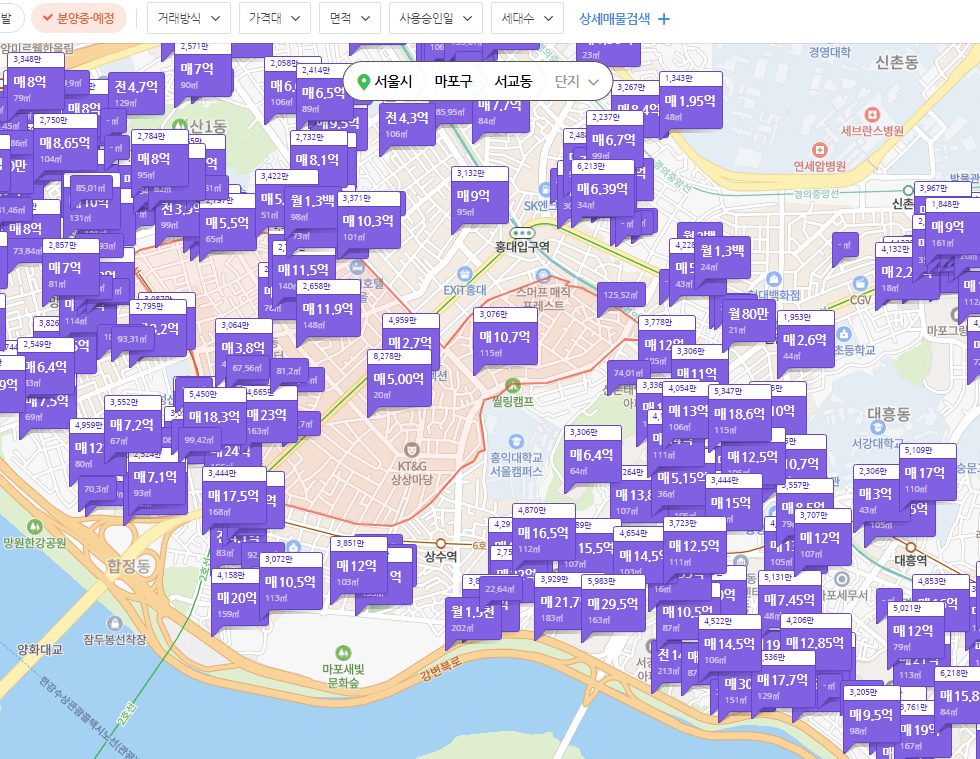Select 서교동 in location breadcrumb
Image resolution: width=980 pixels, height=759 pixels.
click(x=513, y=81)
